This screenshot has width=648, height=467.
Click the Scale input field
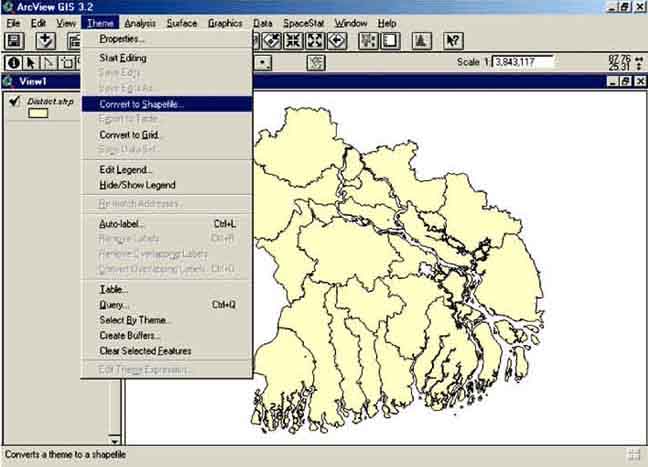pos(523,62)
